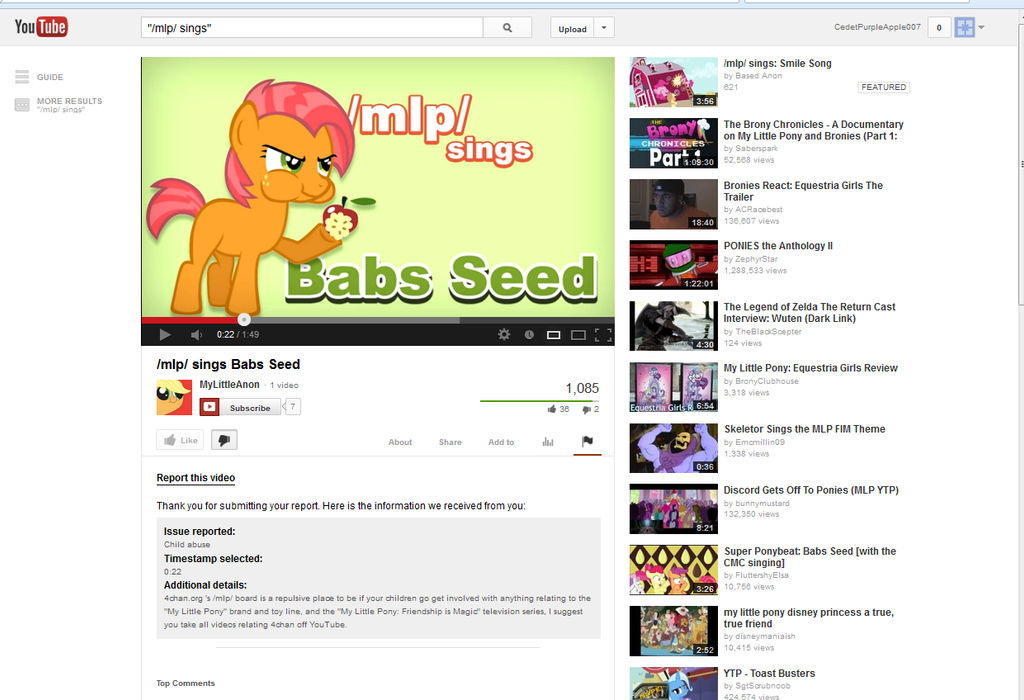The image size is (1024, 700).
Task: Enter fullscreen mode in the player
Action: pos(603,335)
